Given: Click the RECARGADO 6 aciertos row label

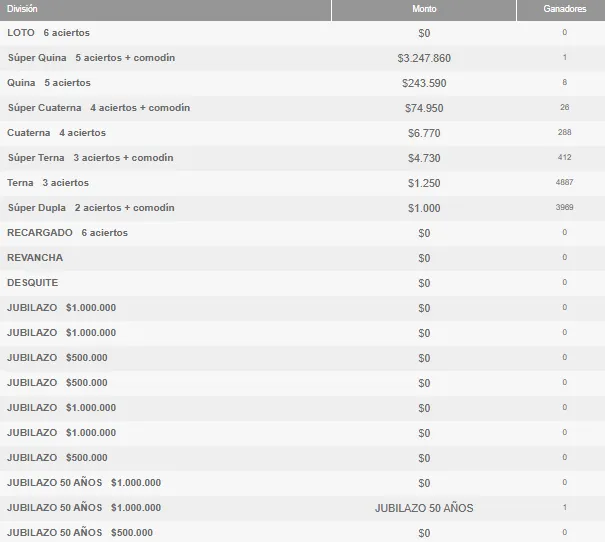Looking at the screenshot, I should click(x=67, y=233).
